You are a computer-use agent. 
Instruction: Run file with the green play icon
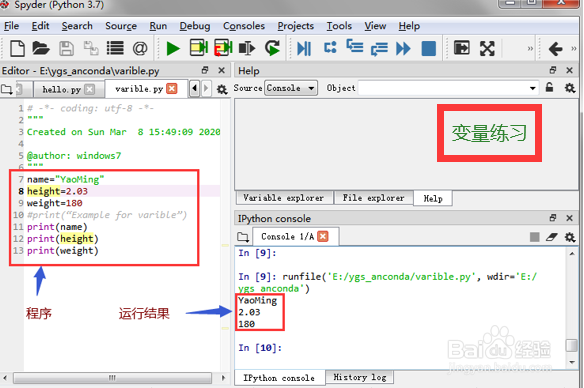173,49
